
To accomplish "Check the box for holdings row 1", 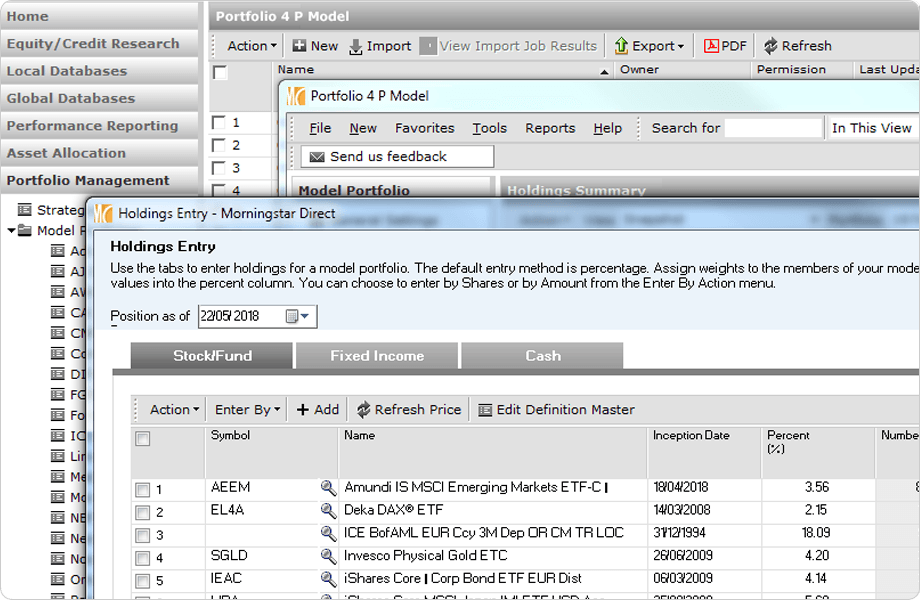I will point(143,490).
